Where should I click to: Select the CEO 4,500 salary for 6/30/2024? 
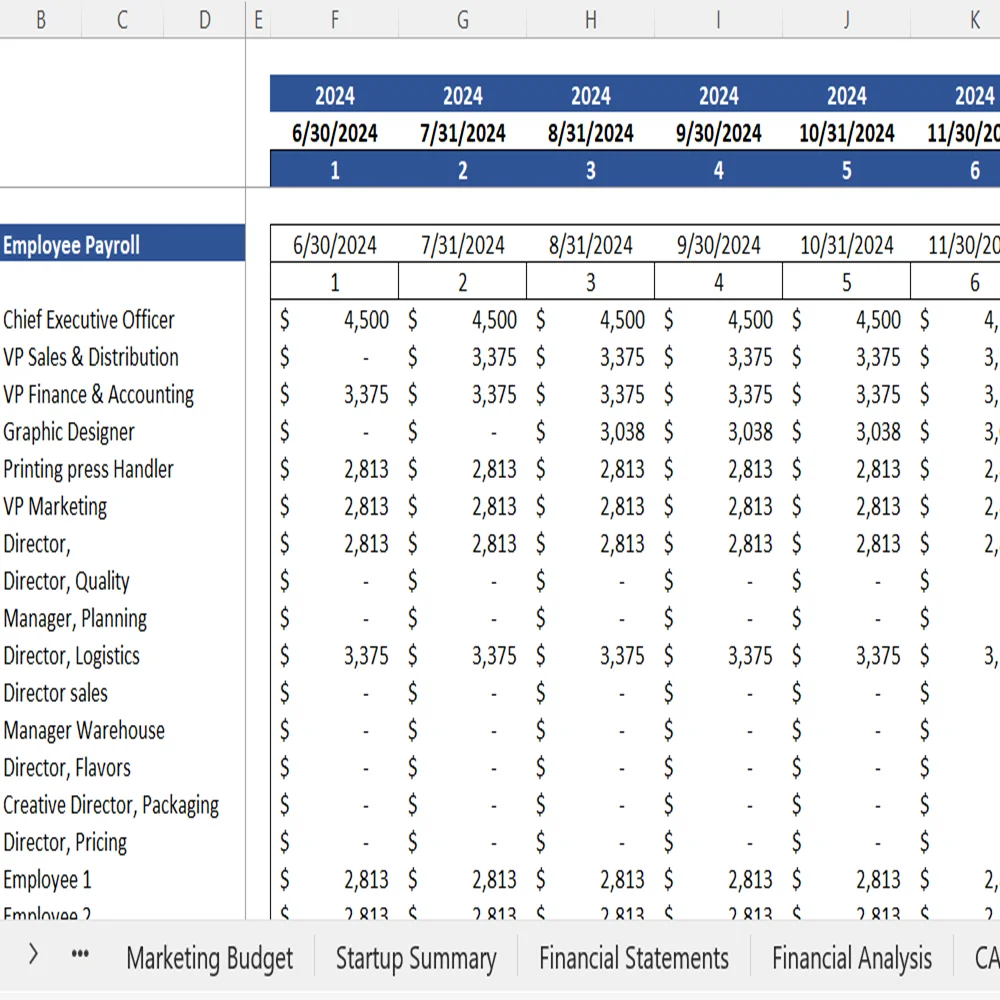[x=334, y=320]
